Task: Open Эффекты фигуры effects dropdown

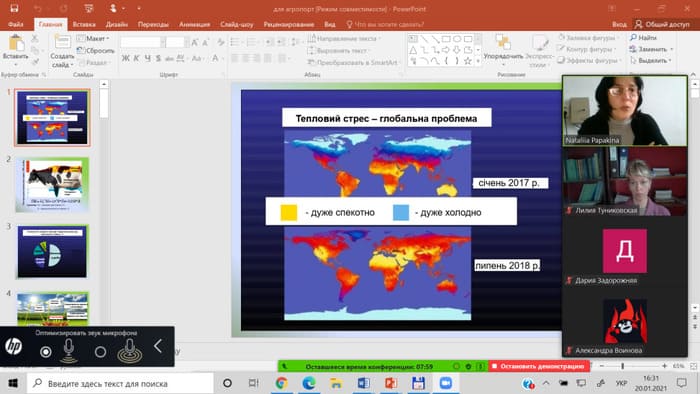Action: click(x=589, y=60)
